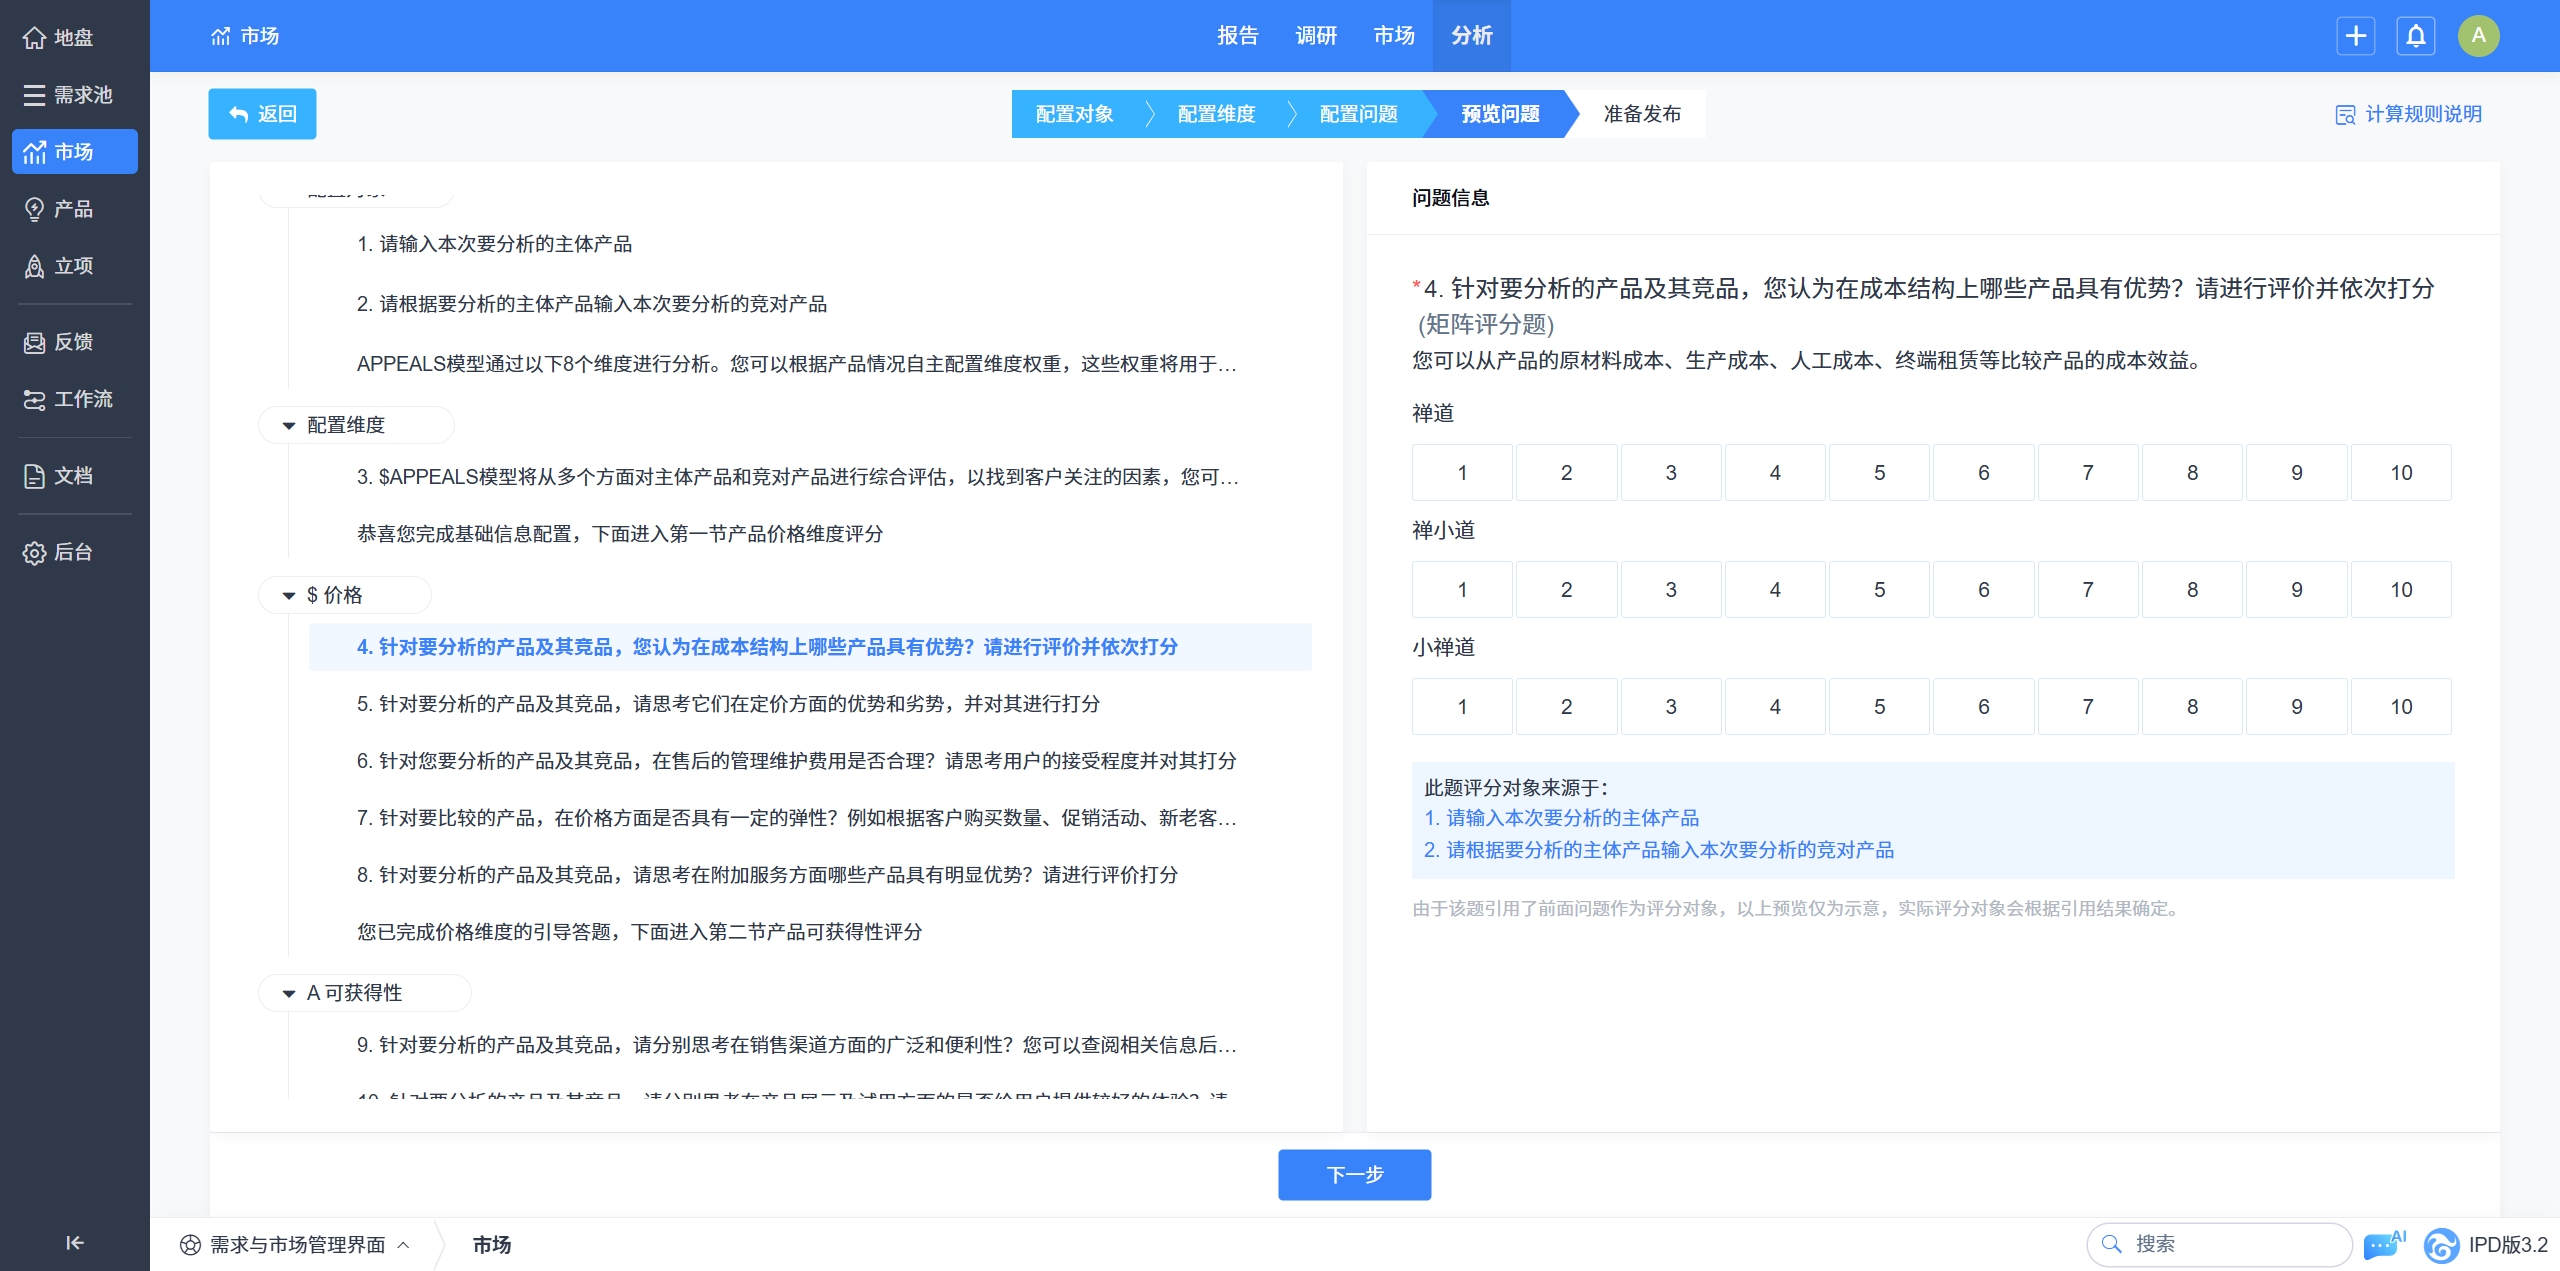Go to the 准备发布 step
Screen dimensions: 2560x1271
(x=1641, y=114)
